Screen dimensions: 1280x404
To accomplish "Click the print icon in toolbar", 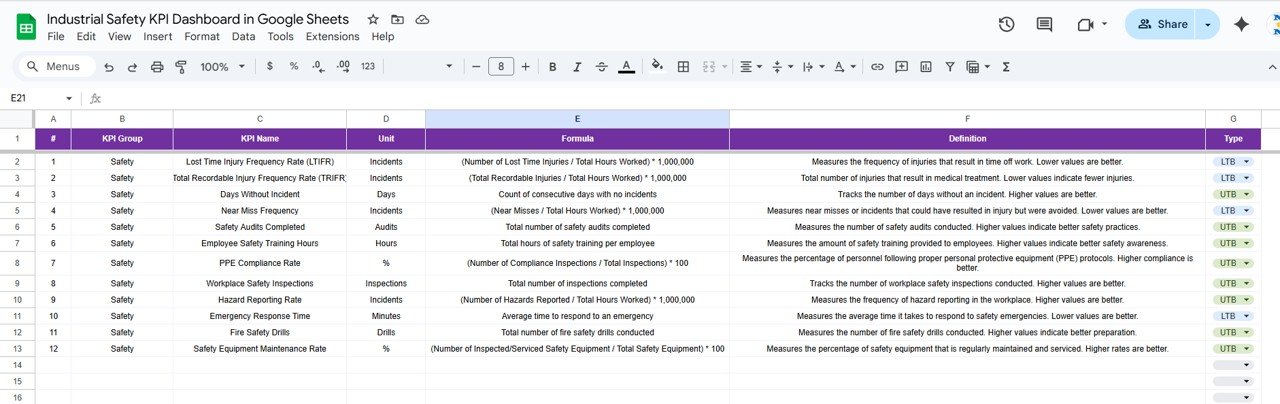I will click(x=157, y=67).
